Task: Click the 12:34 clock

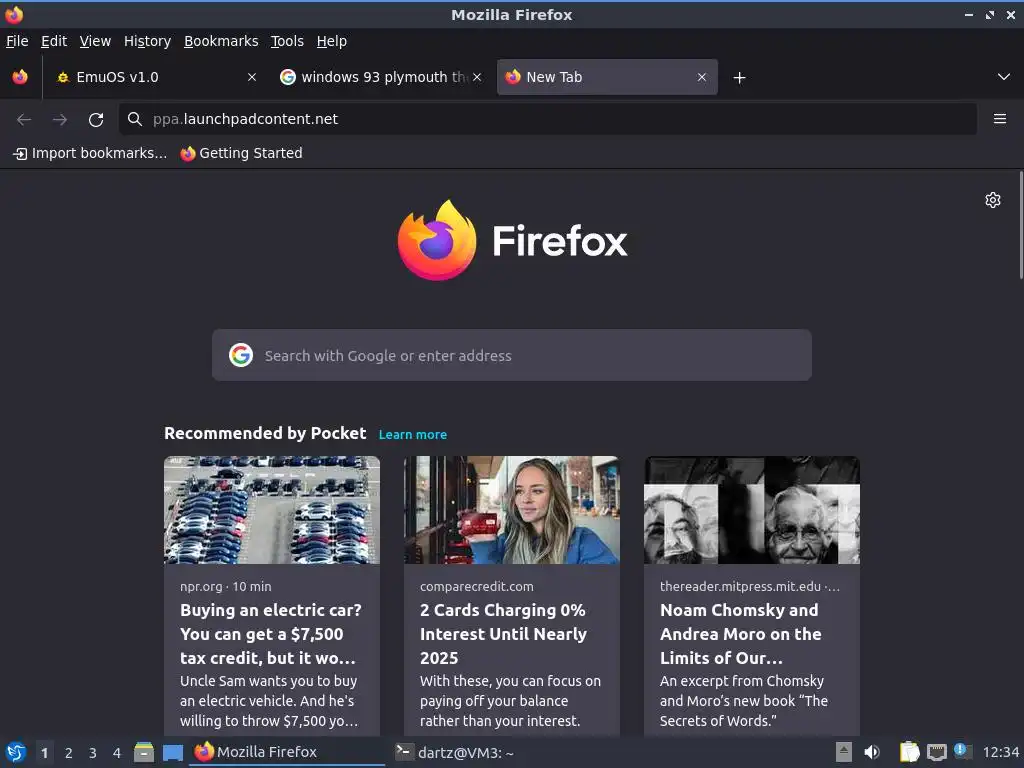Action: 1000,752
